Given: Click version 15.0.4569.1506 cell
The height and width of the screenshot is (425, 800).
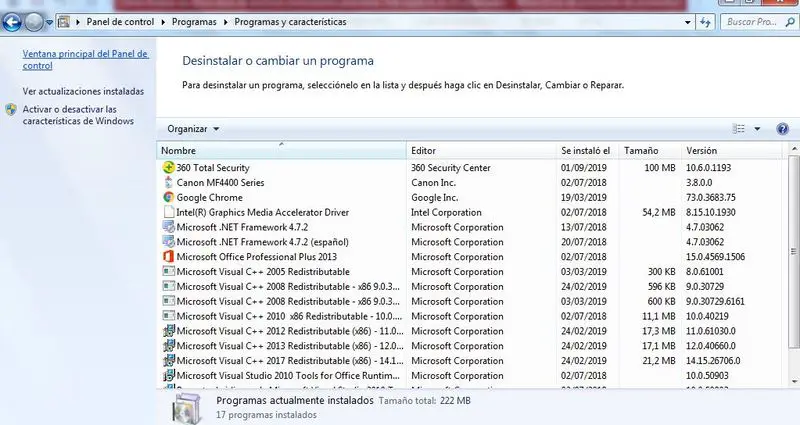Looking at the screenshot, I should pyautogui.click(x=715, y=256).
